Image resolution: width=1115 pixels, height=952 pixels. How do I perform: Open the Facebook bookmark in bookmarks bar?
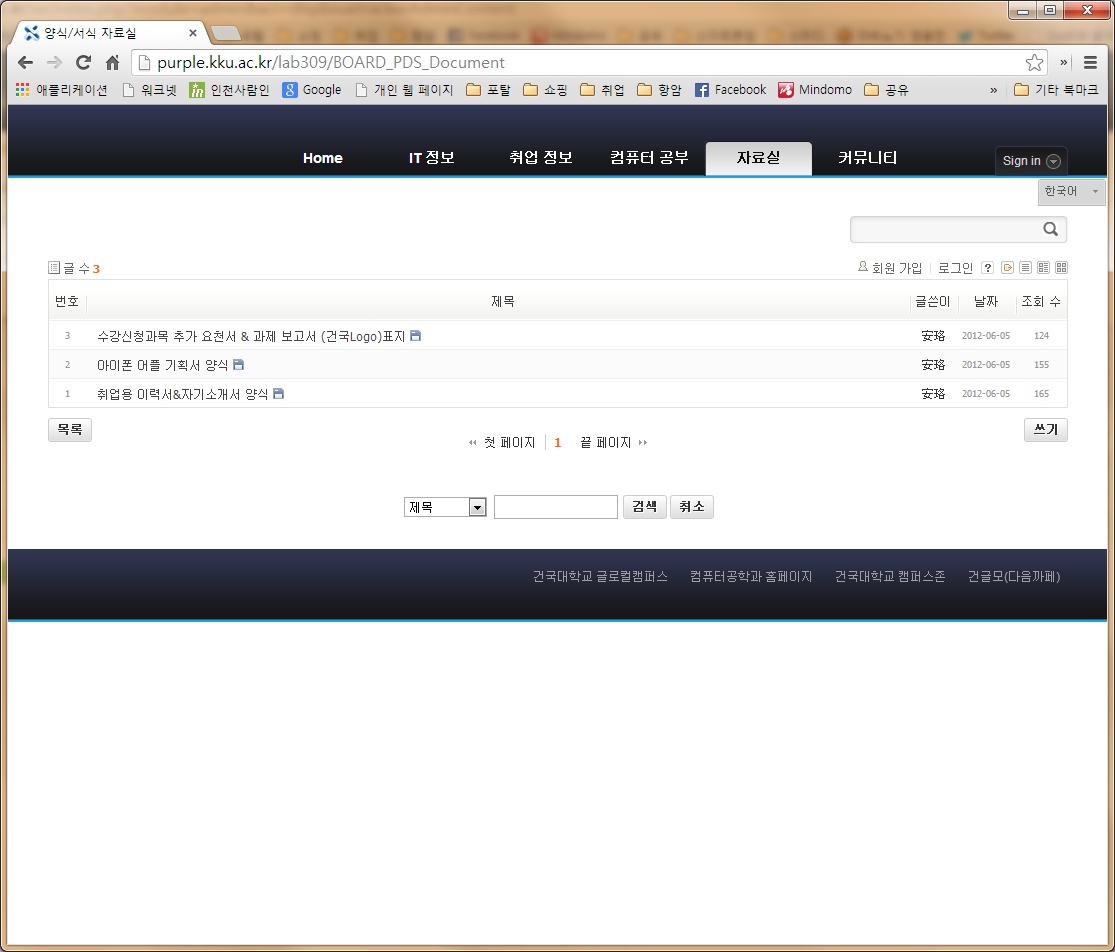730,90
